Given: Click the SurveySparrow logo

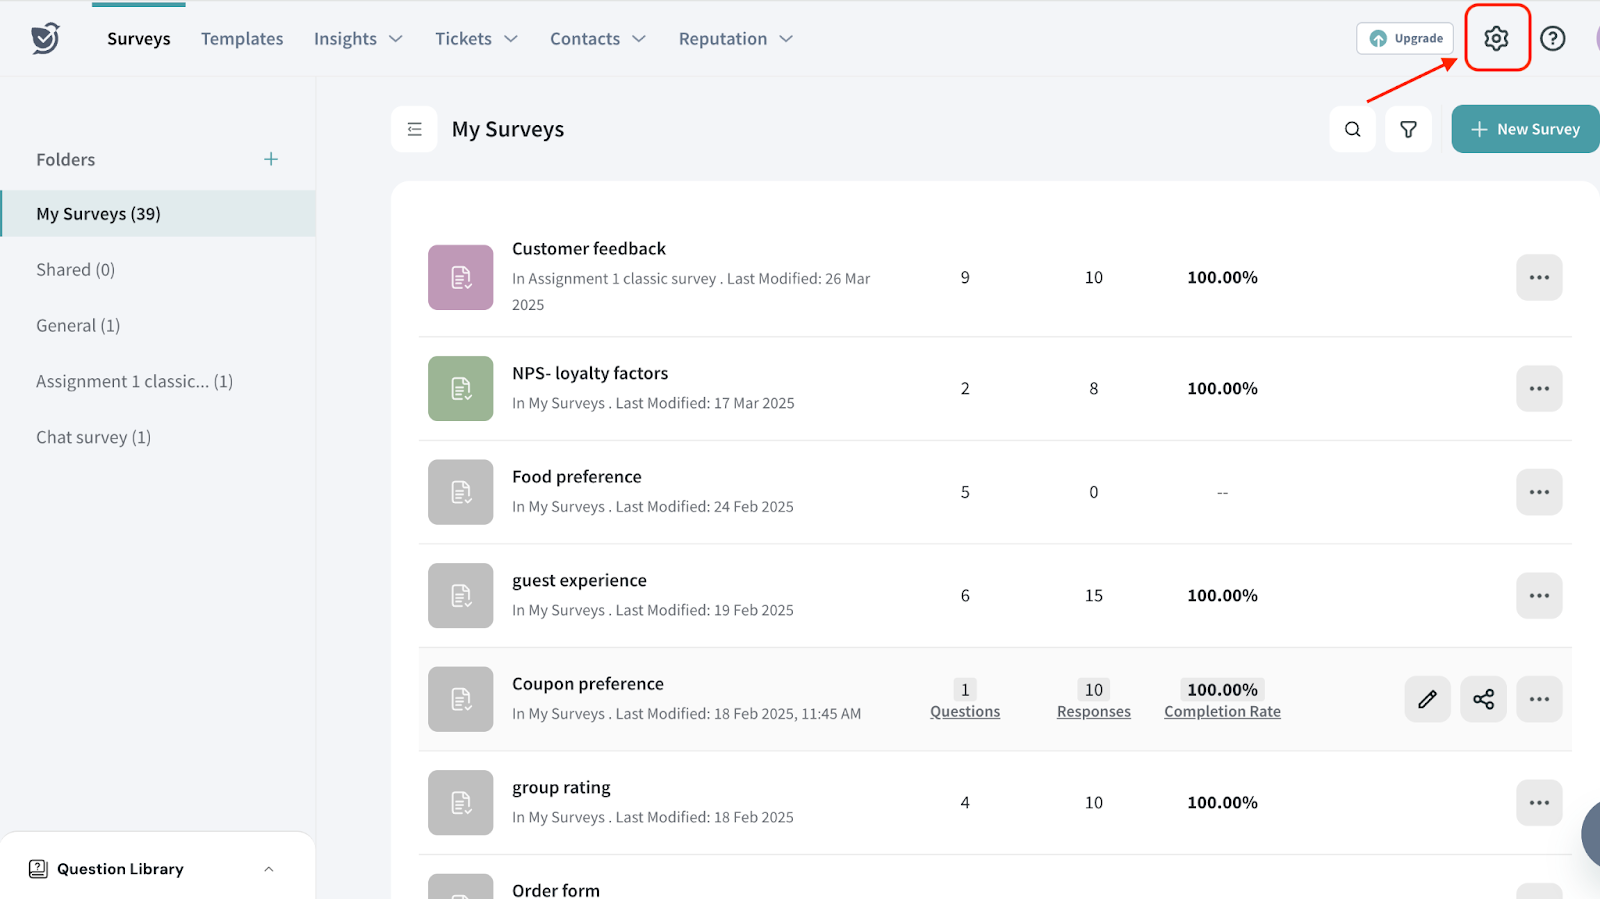Looking at the screenshot, I should [x=45, y=39].
